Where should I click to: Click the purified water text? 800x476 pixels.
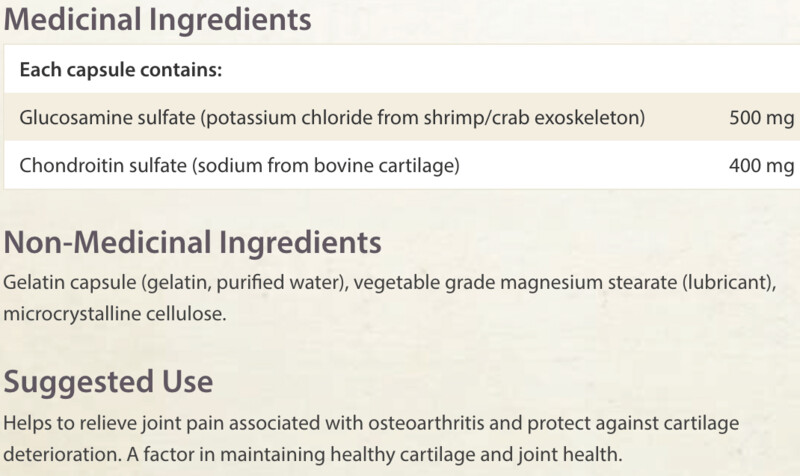click(x=281, y=283)
